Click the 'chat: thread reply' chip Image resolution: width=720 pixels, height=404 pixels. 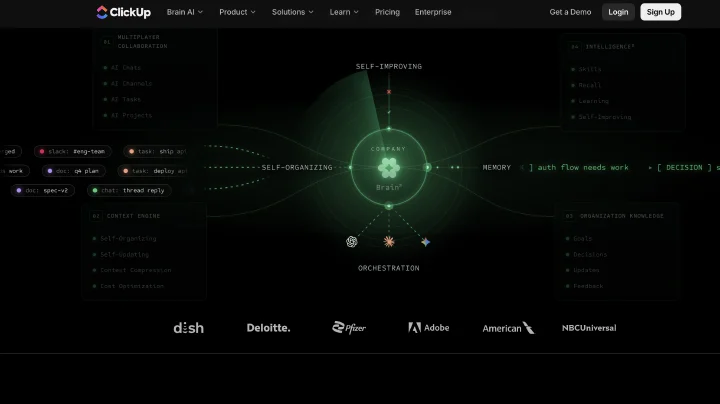129,190
